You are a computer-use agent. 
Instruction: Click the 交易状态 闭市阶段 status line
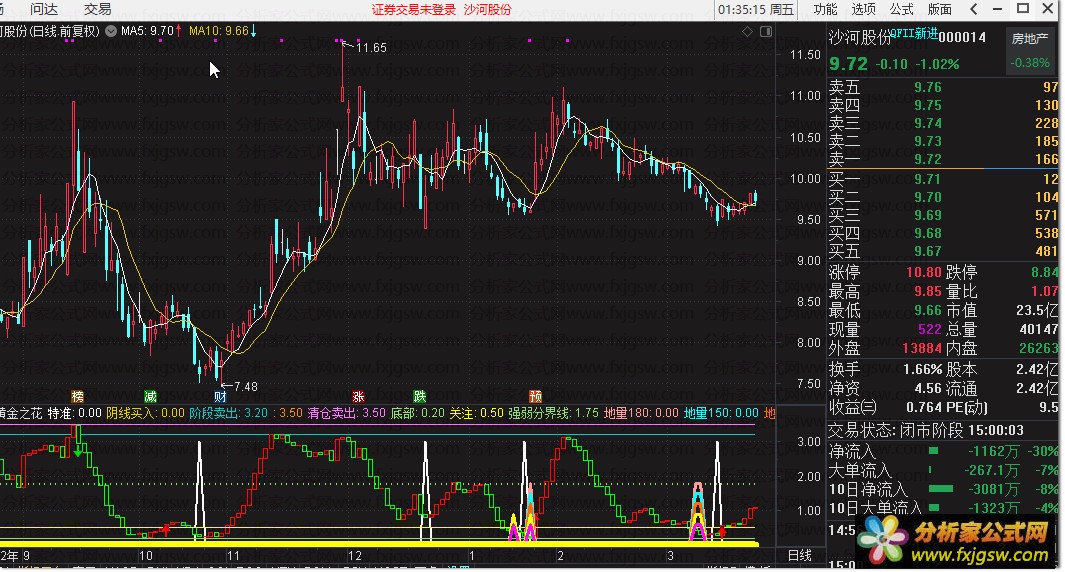pyautogui.click(x=926, y=431)
